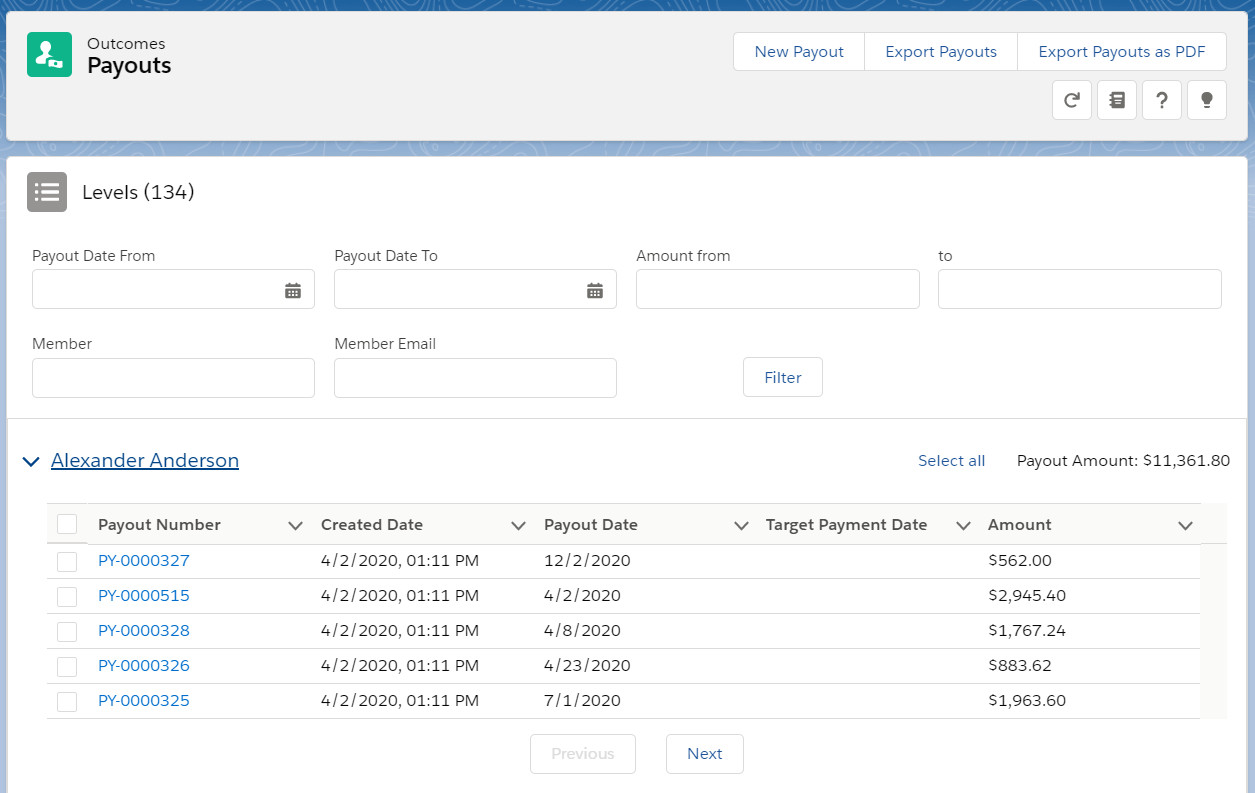
Task: Click the Previous page button
Action: (583, 754)
